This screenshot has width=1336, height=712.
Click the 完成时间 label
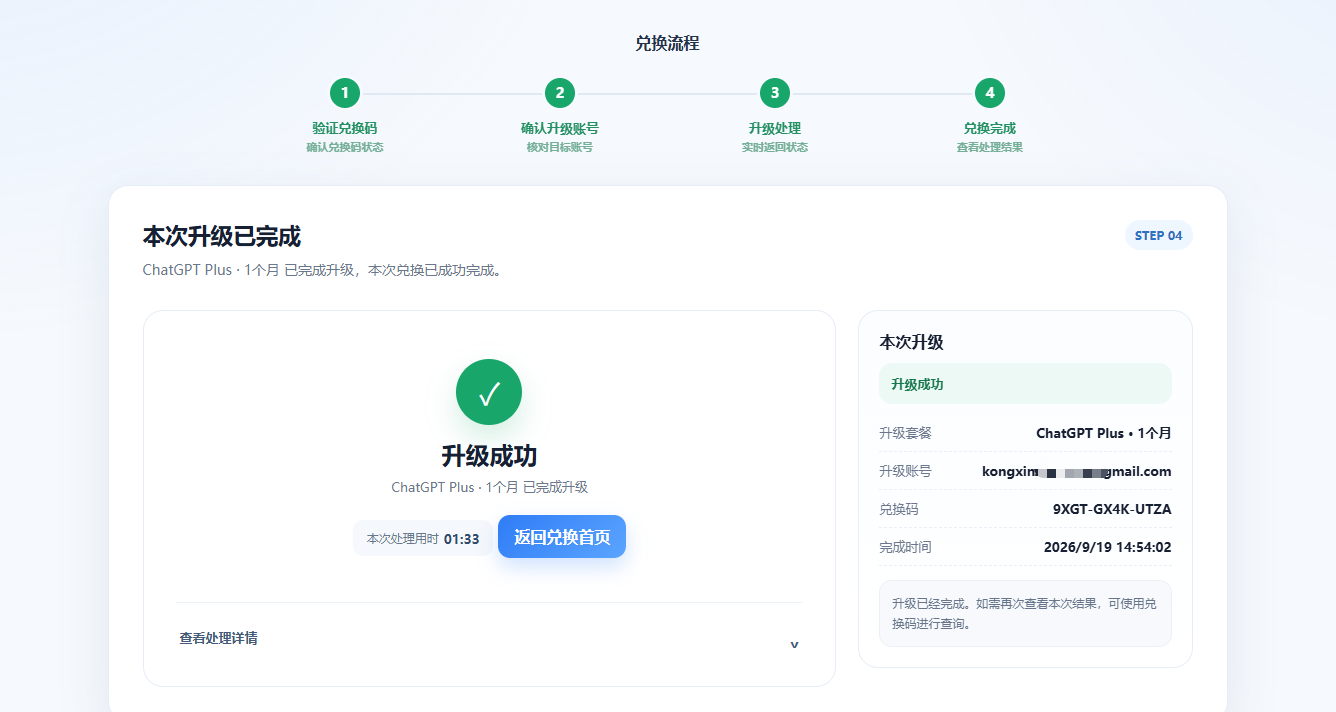[x=905, y=547]
